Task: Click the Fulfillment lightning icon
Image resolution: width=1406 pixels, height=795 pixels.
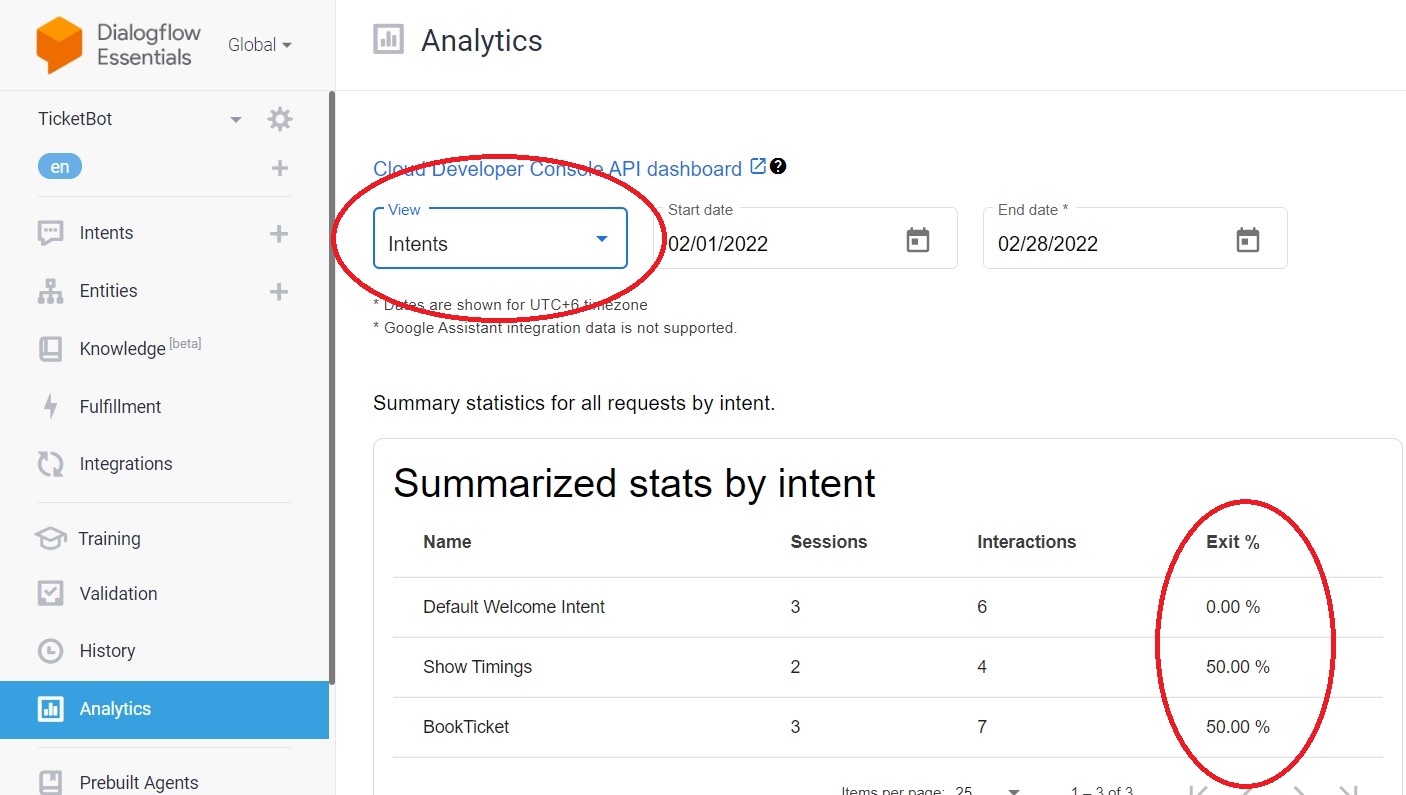Action: 51,406
